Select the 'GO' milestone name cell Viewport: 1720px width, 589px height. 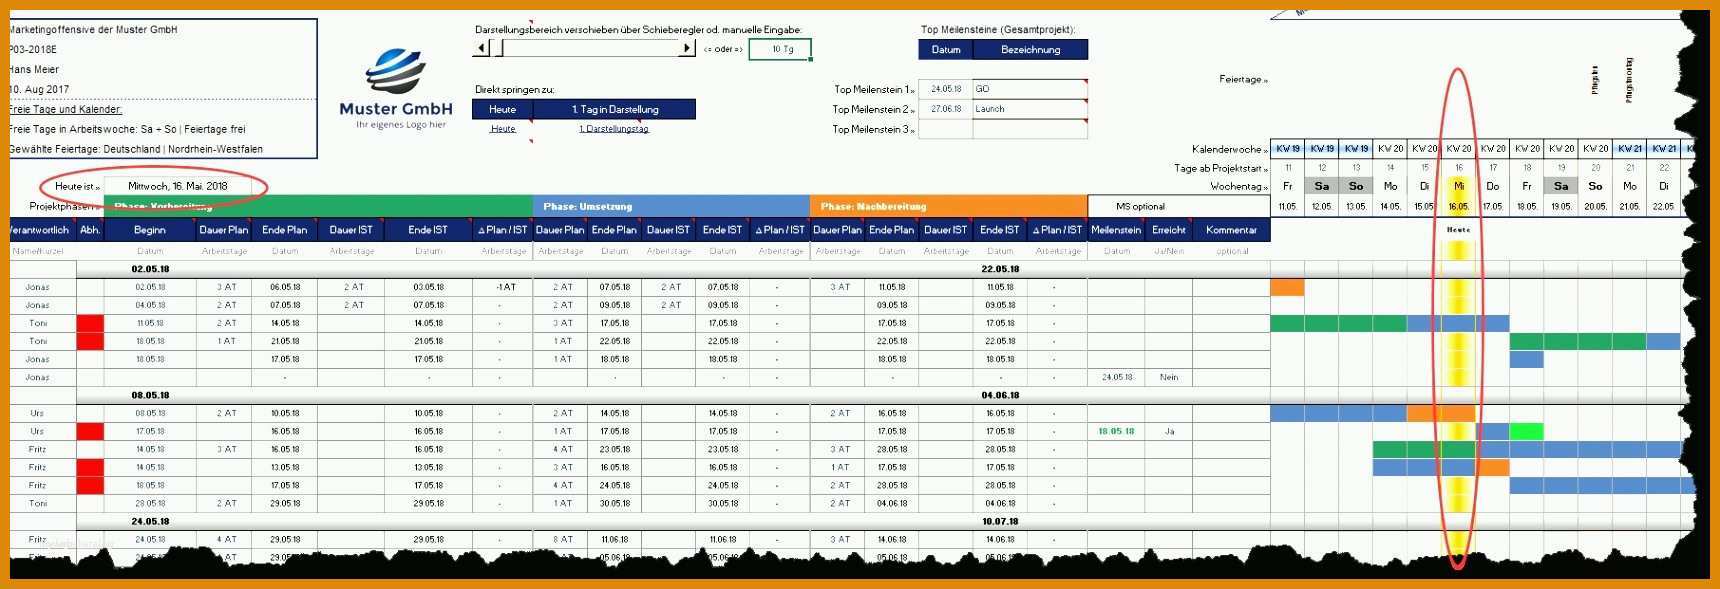1030,89
